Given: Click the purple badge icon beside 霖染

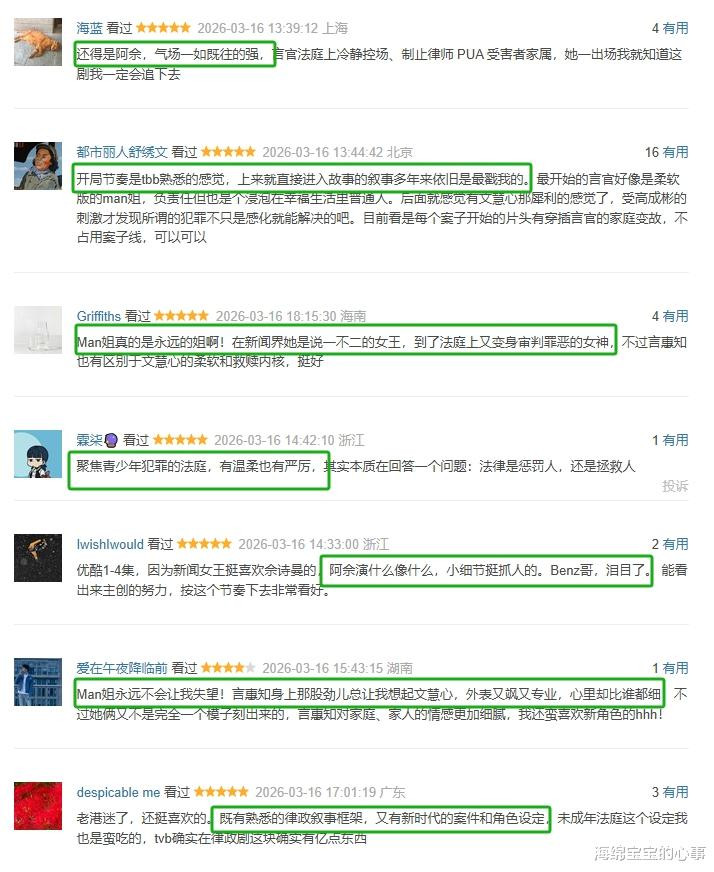Looking at the screenshot, I should tap(111, 440).
